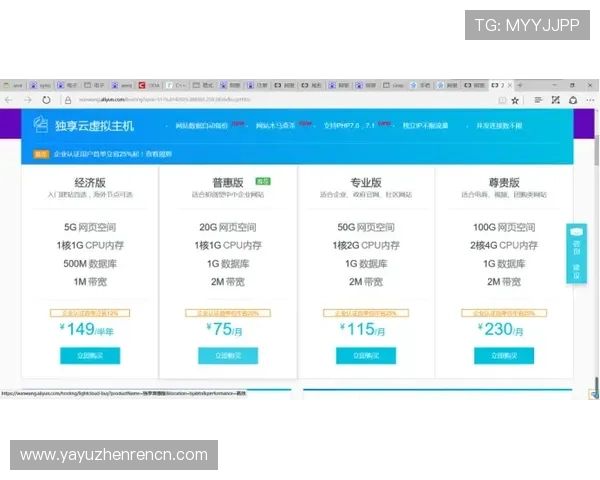600x480 pixels.
Task: Click the ¥115/月 price
Action: (x=362, y=329)
